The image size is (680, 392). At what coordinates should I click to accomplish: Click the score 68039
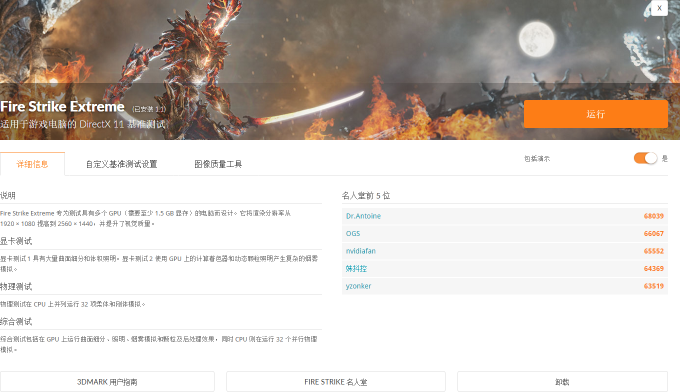[x=654, y=216]
